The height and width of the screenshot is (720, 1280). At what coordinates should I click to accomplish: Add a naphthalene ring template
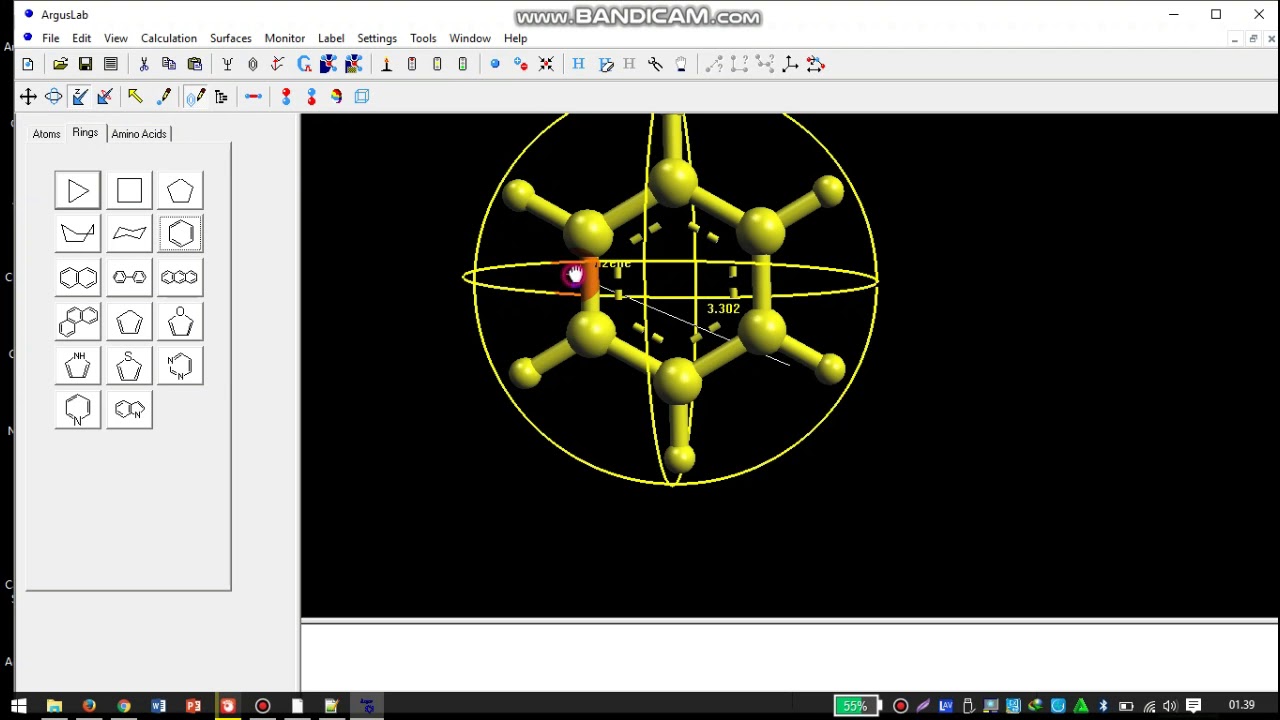(78, 277)
